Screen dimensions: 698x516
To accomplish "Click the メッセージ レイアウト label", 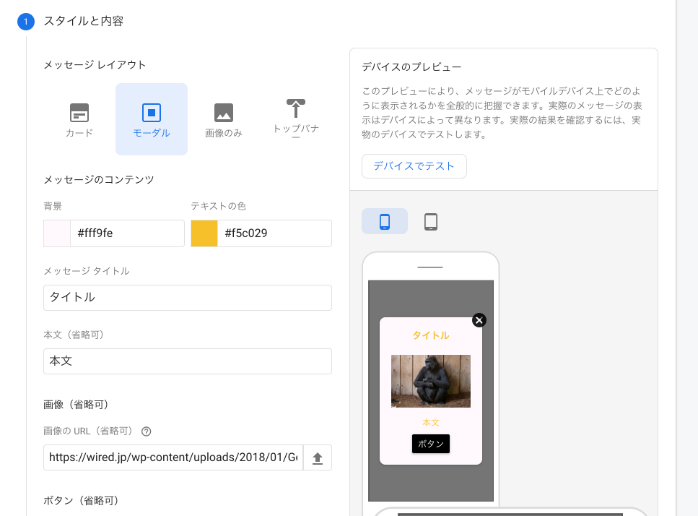I will 94,65.
